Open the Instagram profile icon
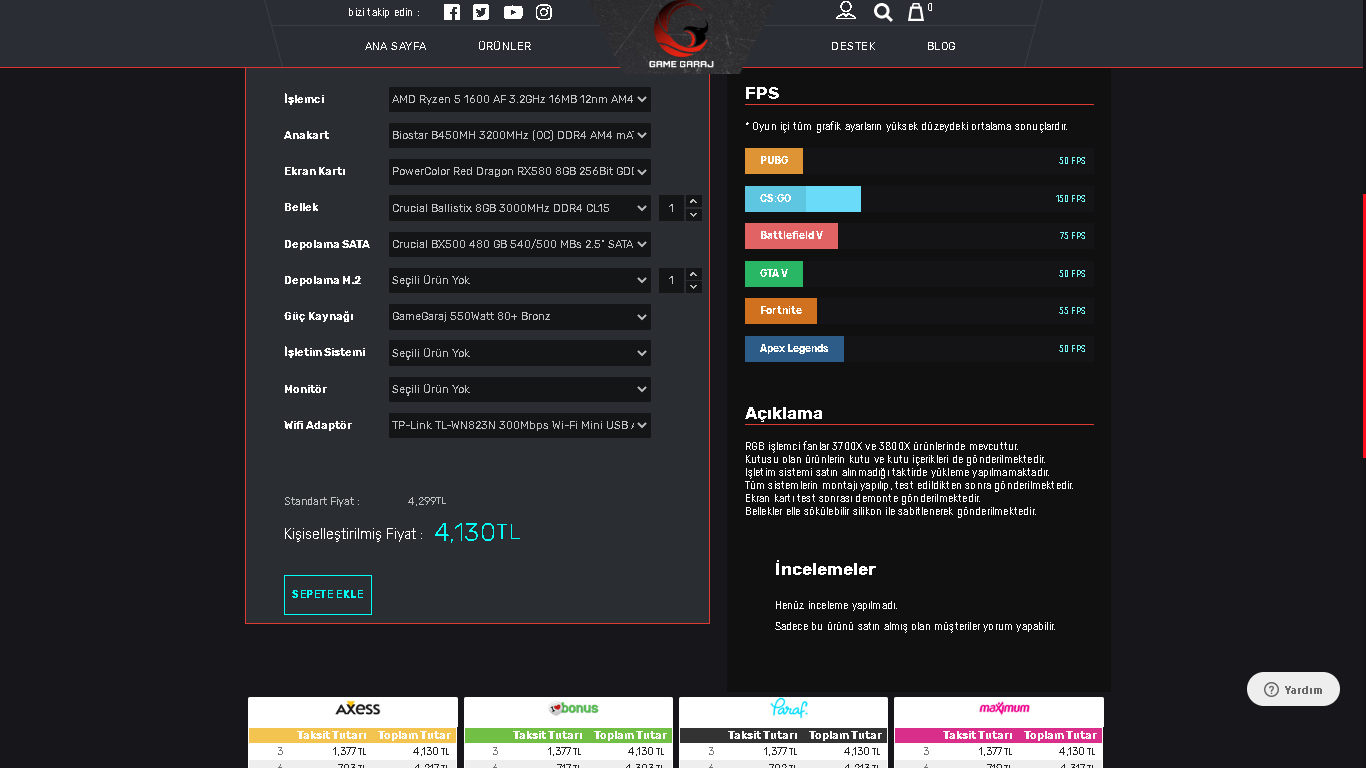Viewport: 1366px width, 768px height. coord(544,12)
